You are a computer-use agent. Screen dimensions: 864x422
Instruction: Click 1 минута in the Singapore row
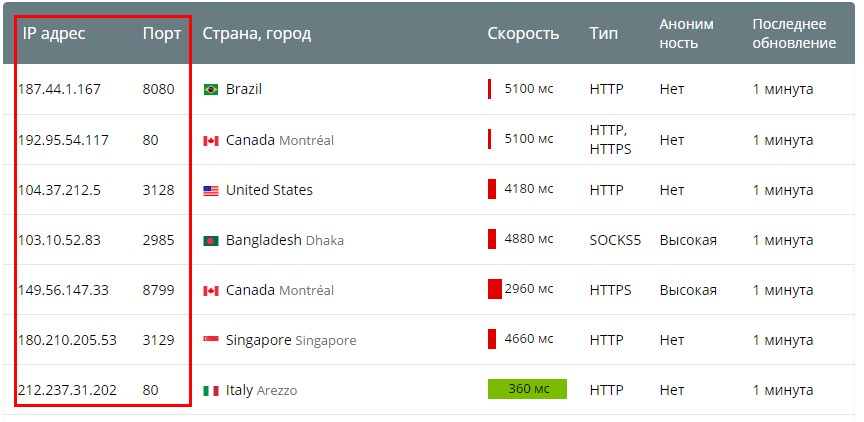pos(783,340)
